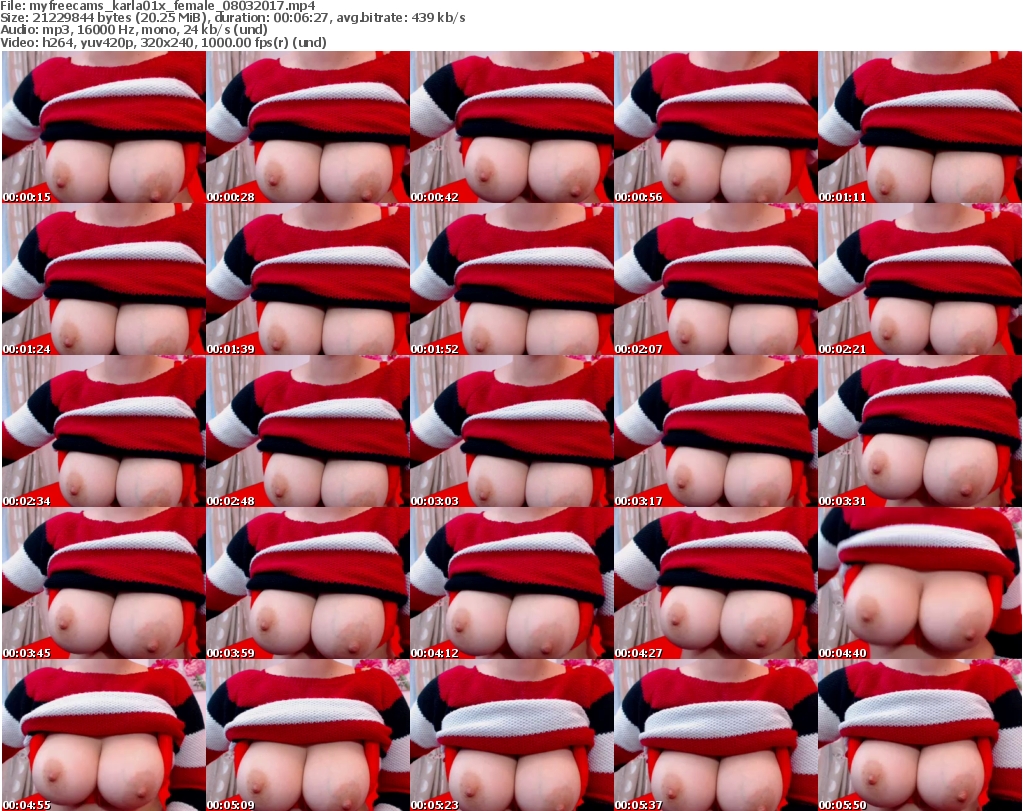Viewport: 1024px width, 811px height.
Task: Open the frame stamped 00:04:55
Action: point(104,735)
